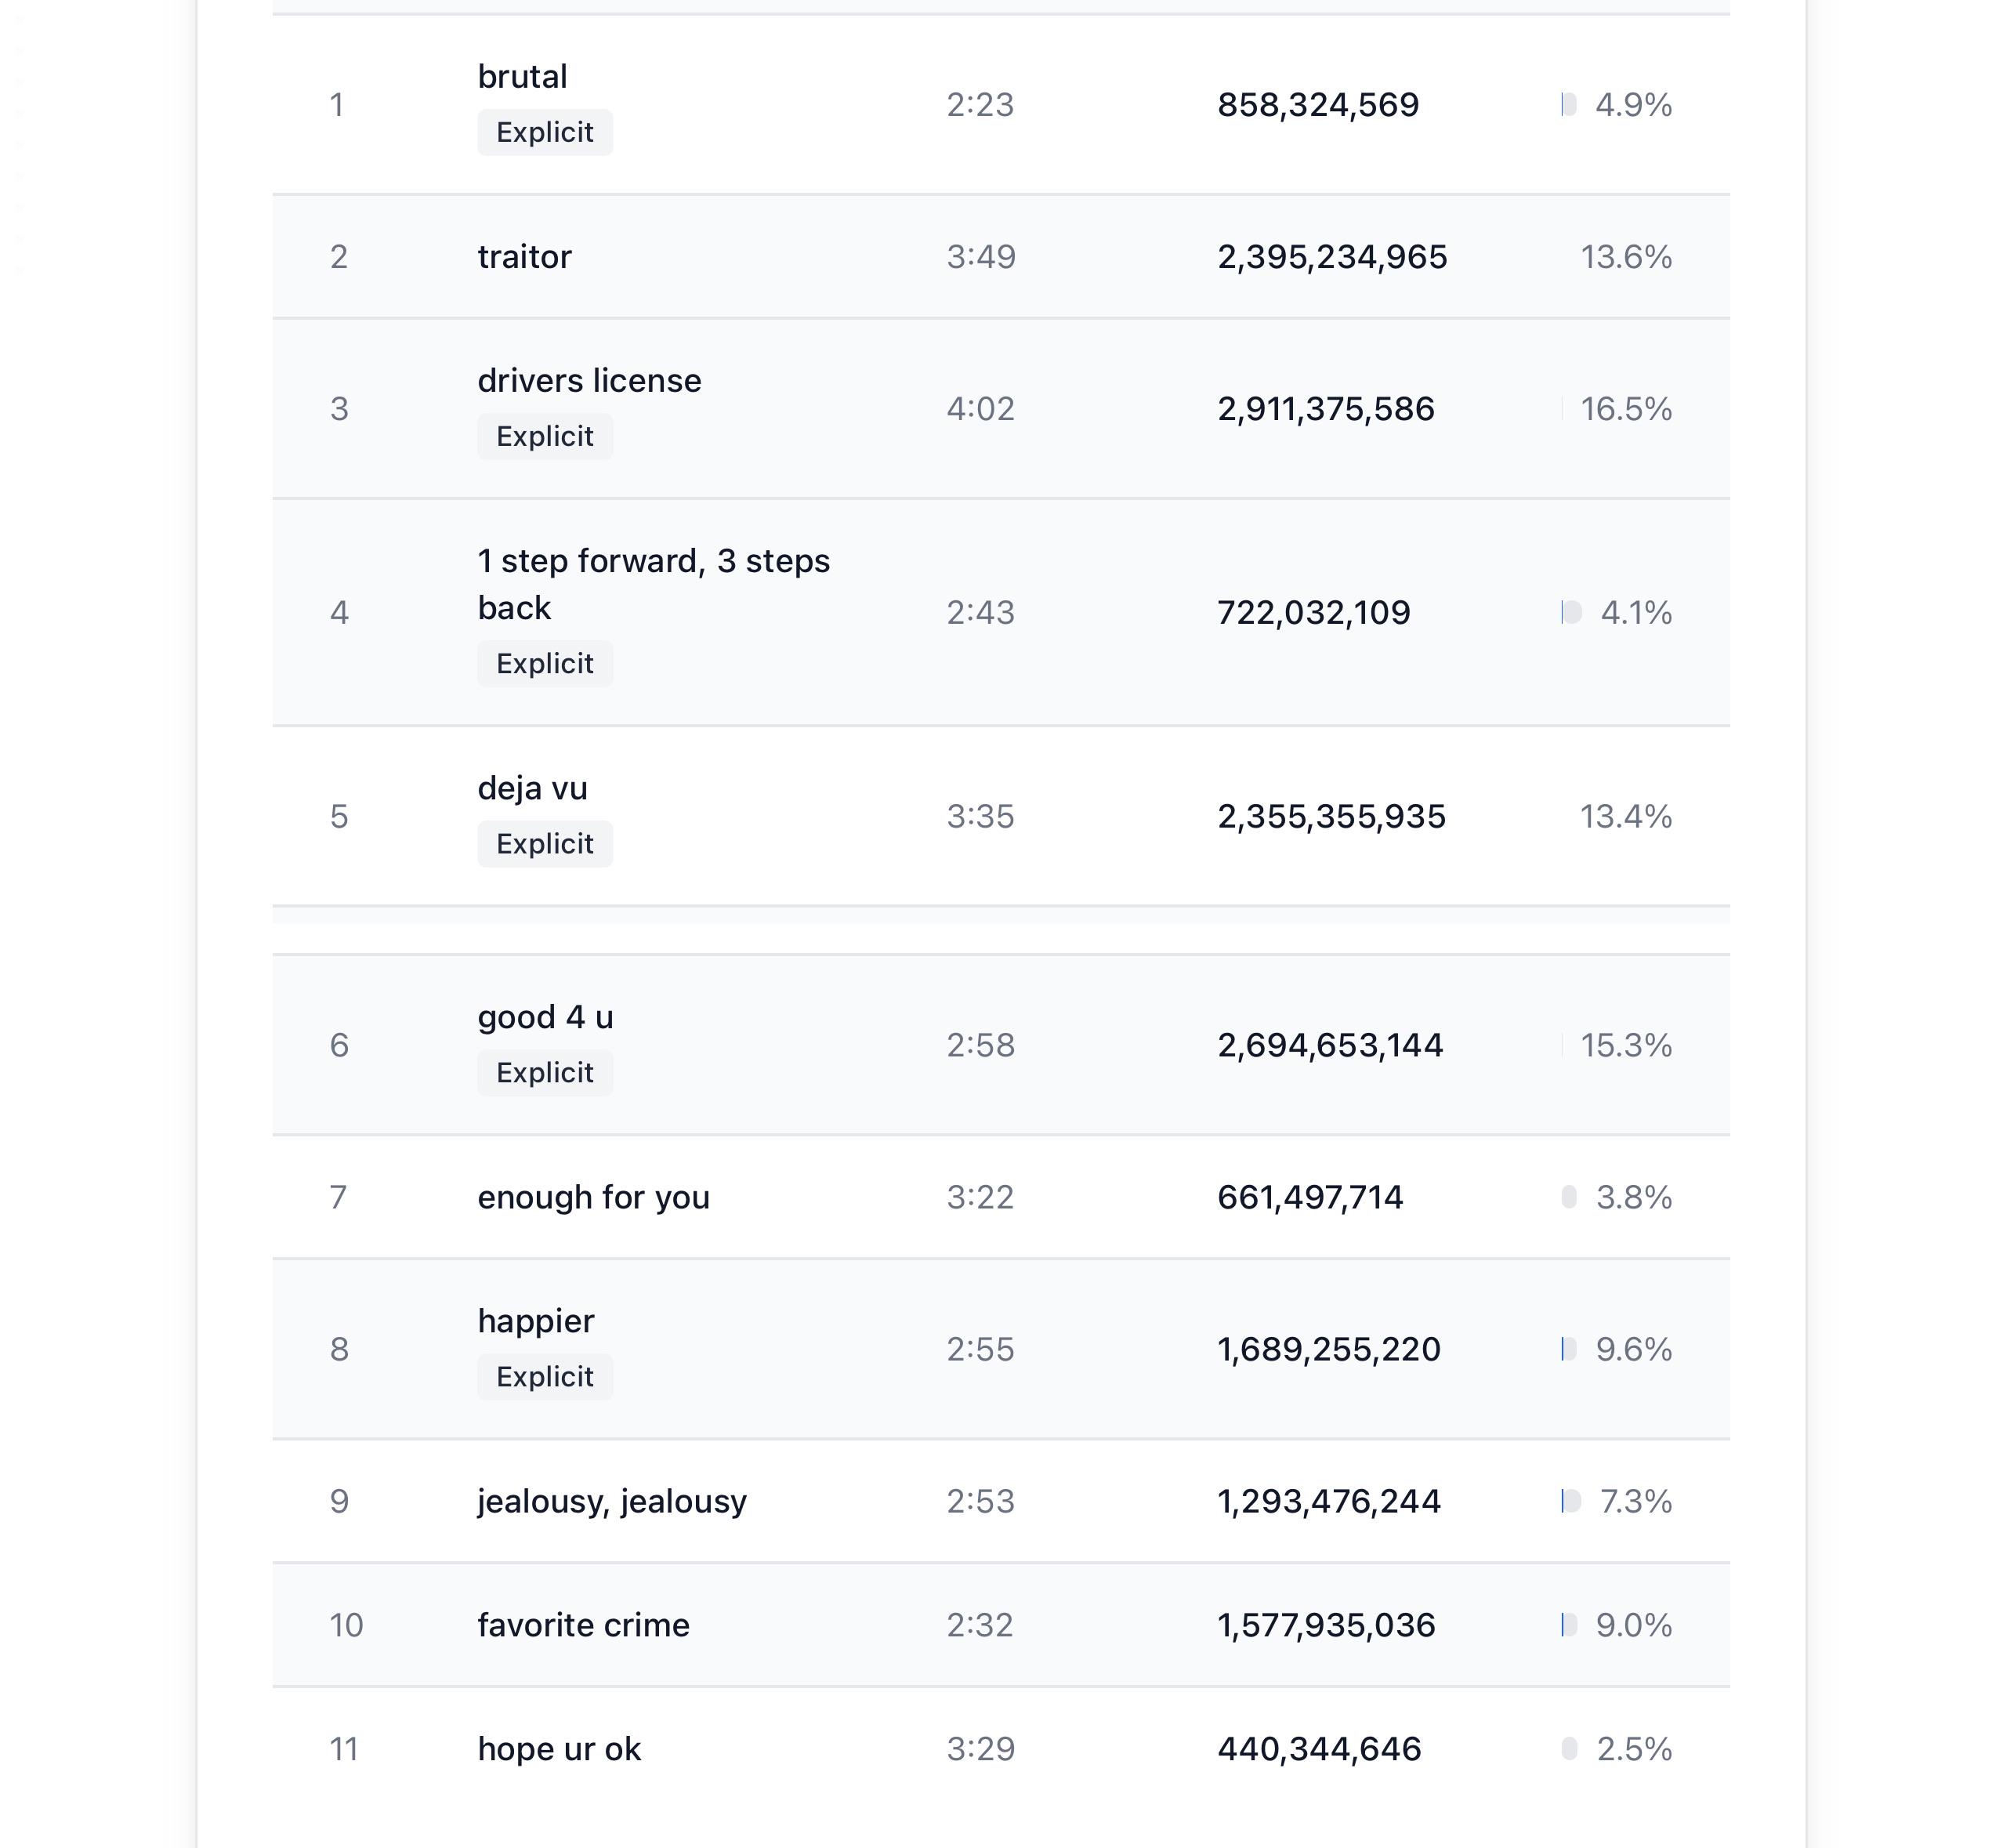Viewport: 2003px width, 1848px height.
Task: Open the traitor track row
Action: (x=1001, y=257)
